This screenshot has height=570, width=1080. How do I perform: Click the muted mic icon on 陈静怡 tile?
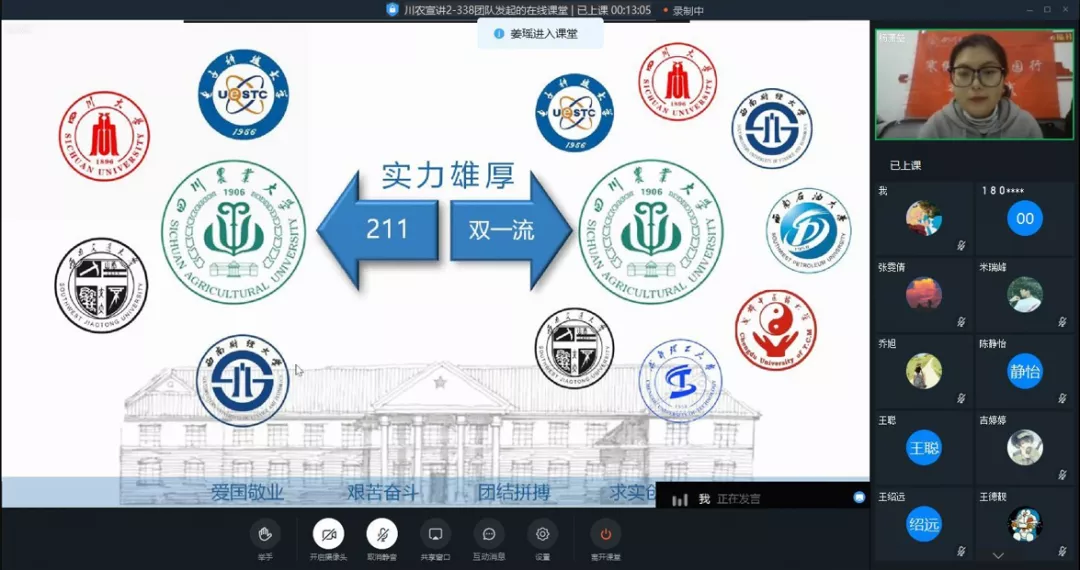click(x=1063, y=398)
